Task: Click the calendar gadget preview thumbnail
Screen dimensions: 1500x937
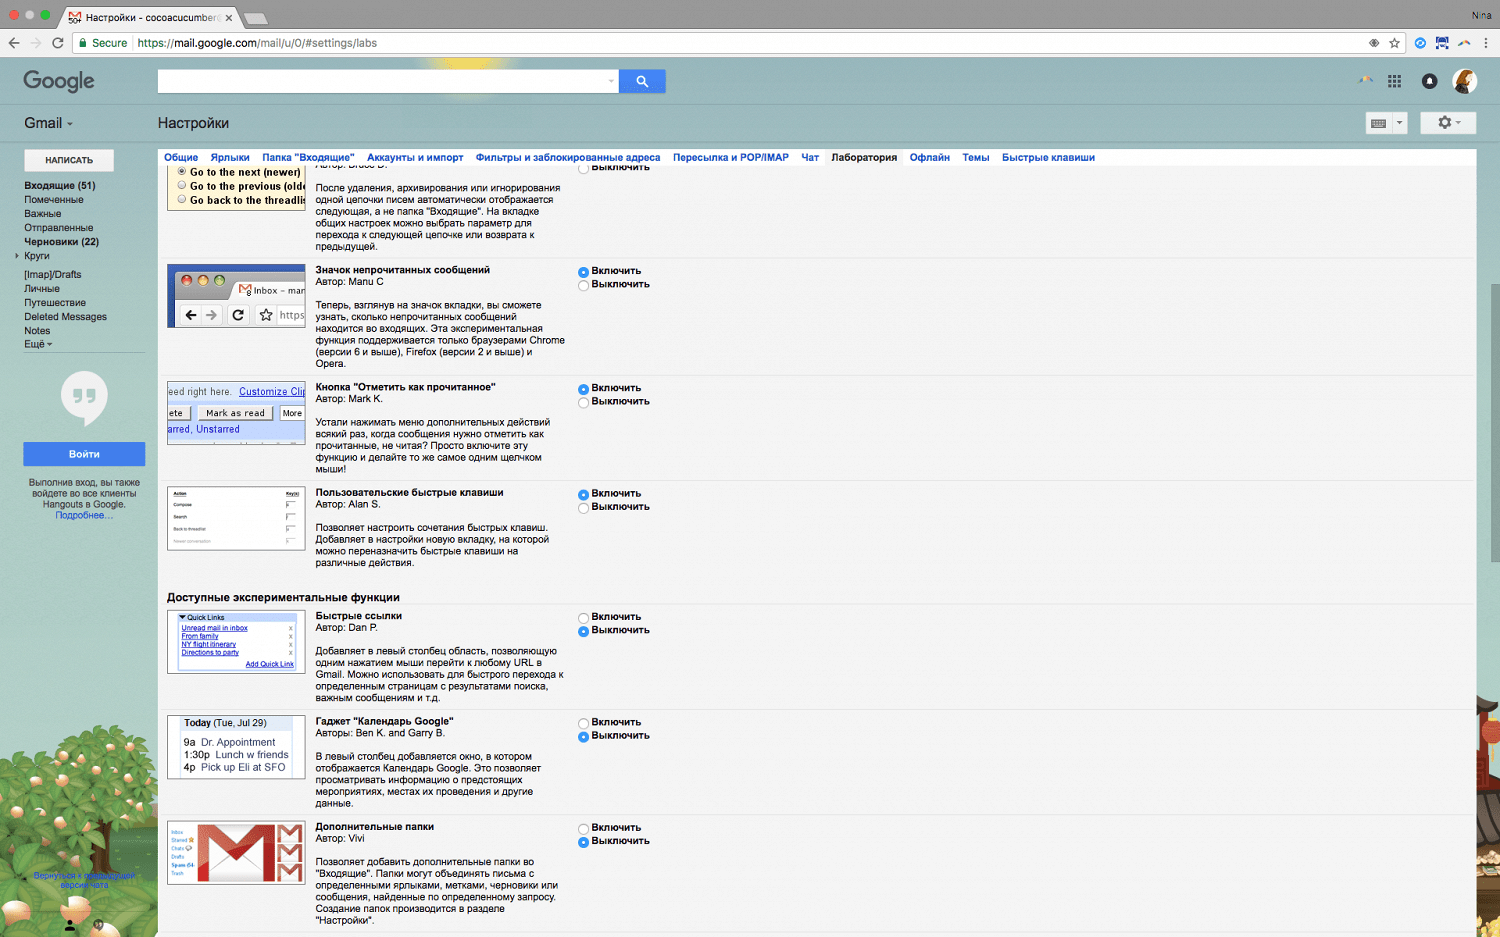Action: click(x=236, y=746)
